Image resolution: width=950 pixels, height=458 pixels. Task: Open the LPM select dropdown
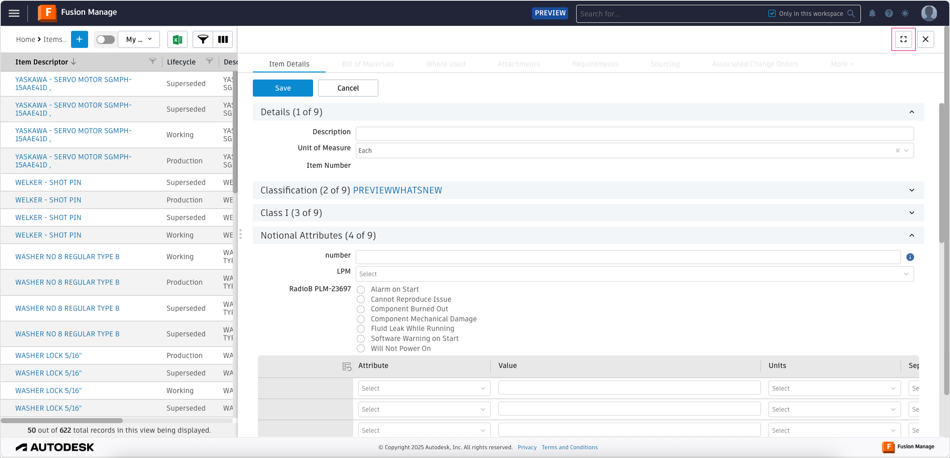coord(634,274)
